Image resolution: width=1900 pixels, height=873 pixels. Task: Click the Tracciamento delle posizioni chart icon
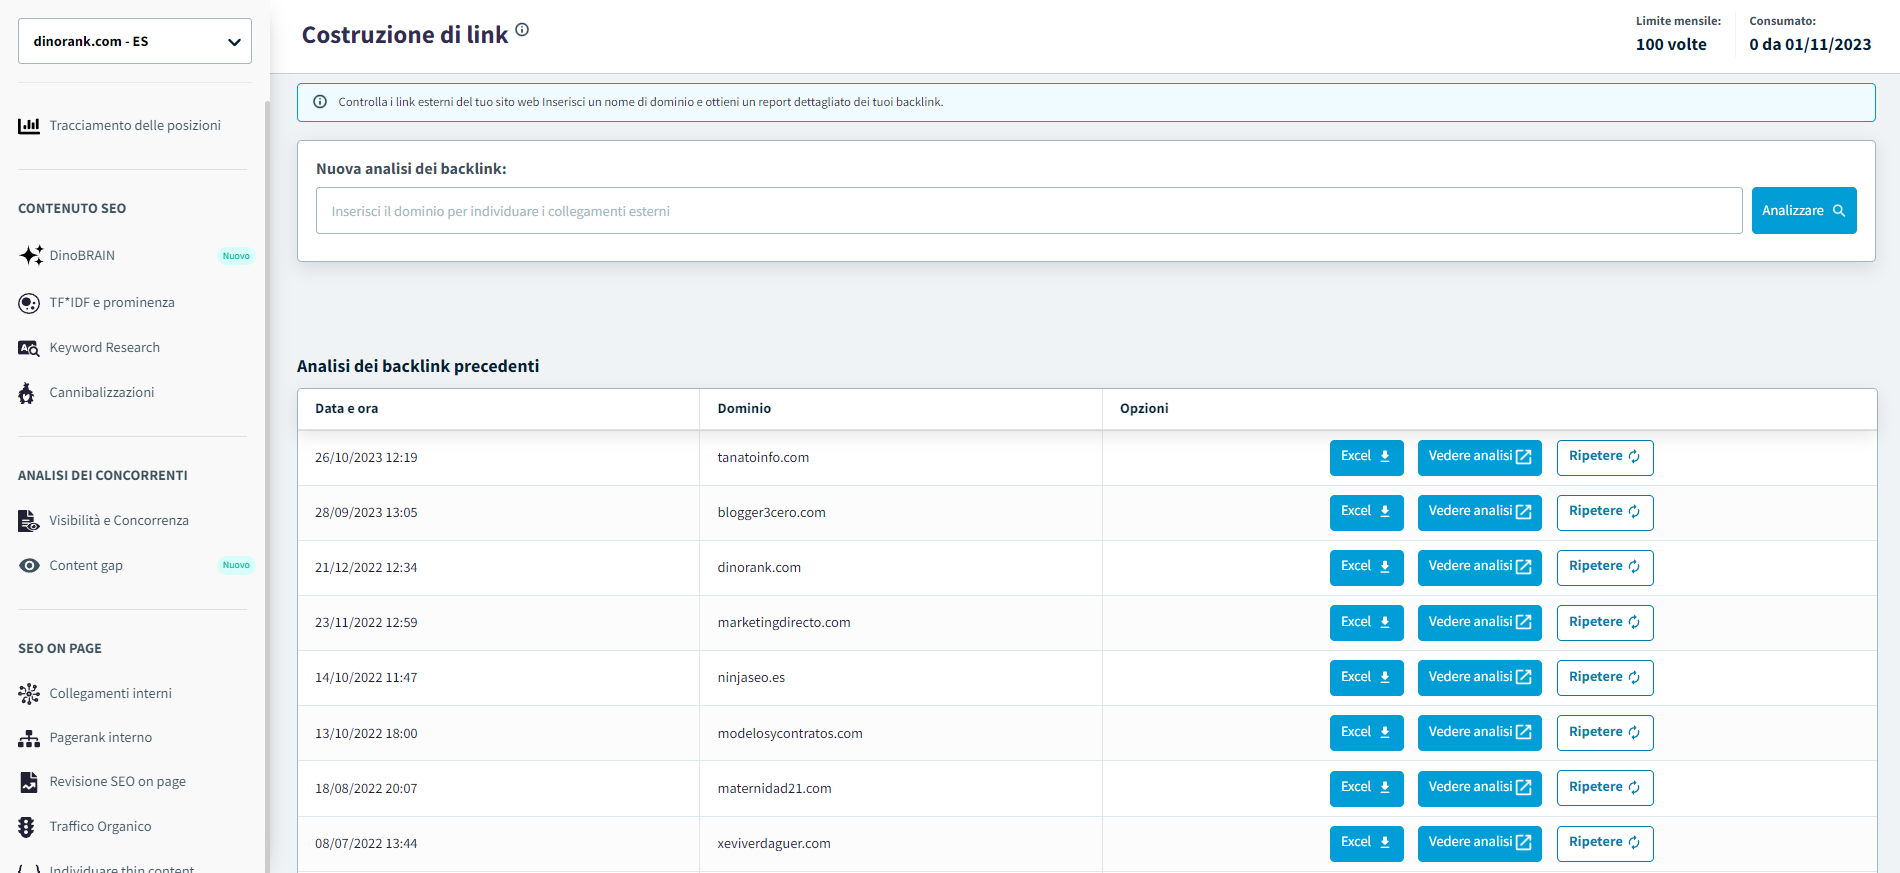click(x=29, y=126)
